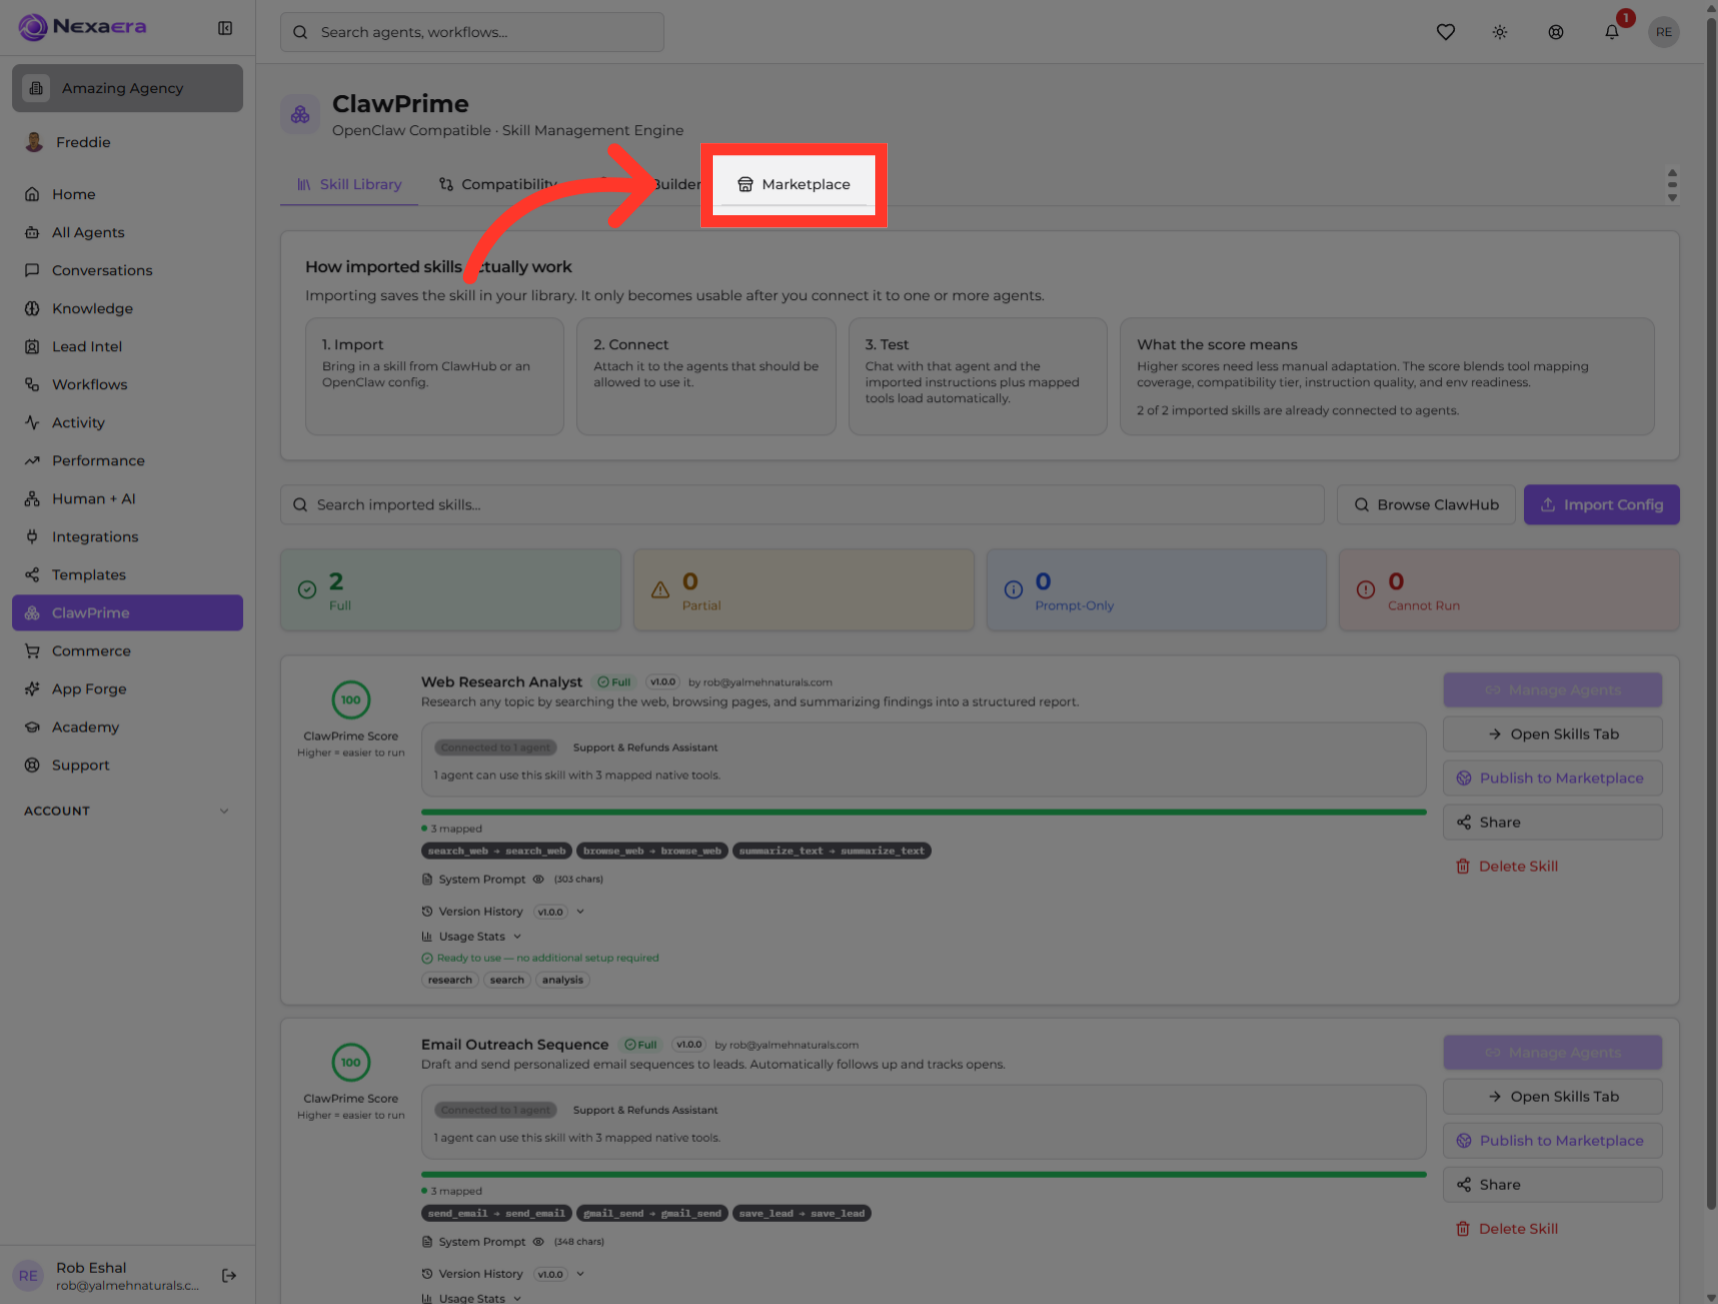This screenshot has height=1304, width=1718.
Task: Open Academy section
Action: click(127, 726)
